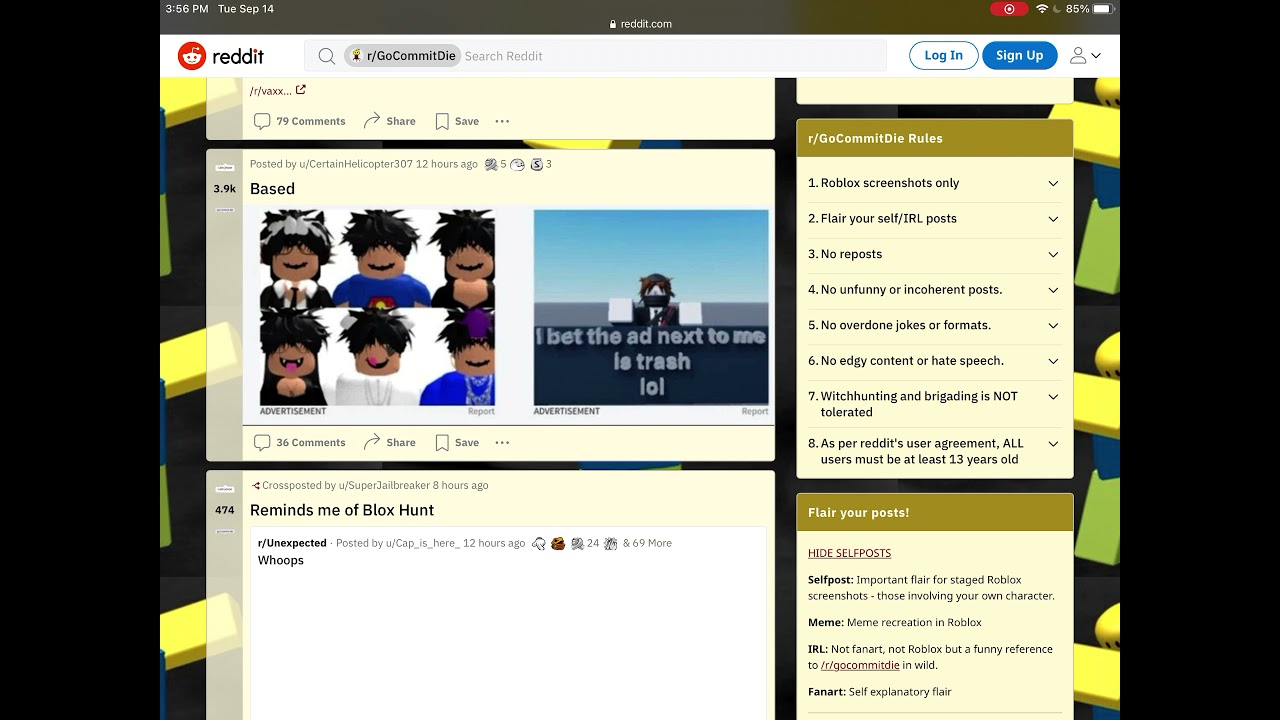Select the '474' vote count

click(x=224, y=510)
